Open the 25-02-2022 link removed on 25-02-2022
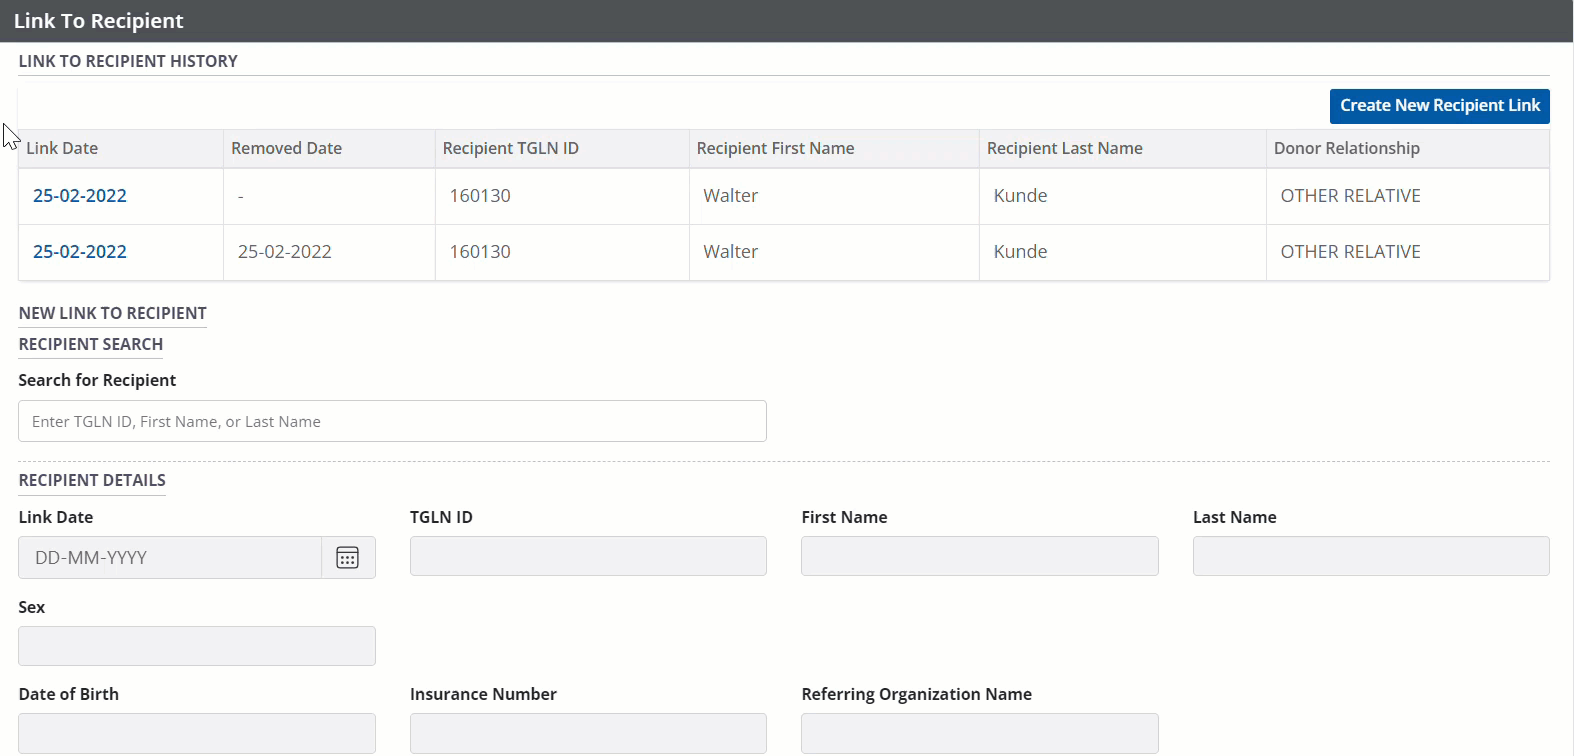The width and height of the screenshot is (1574, 756). (x=80, y=252)
